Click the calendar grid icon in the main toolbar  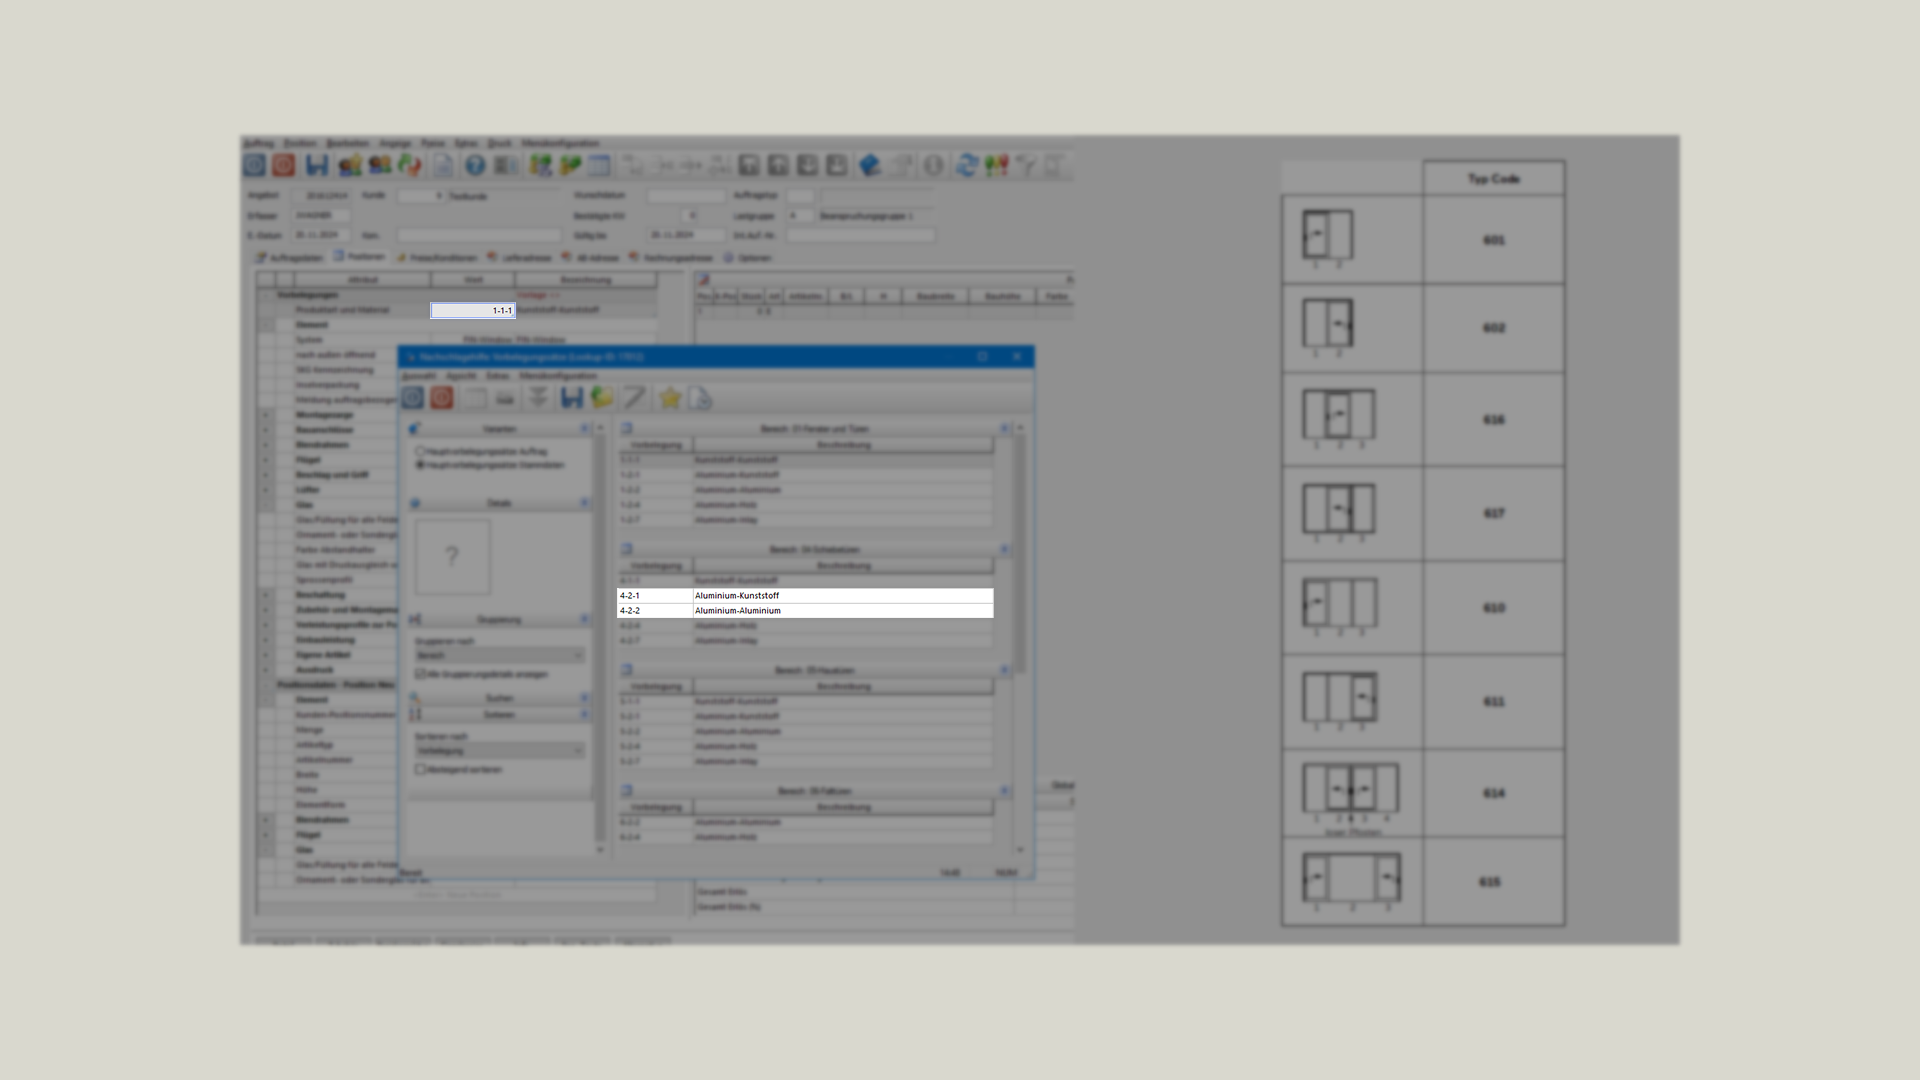click(599, 166)
